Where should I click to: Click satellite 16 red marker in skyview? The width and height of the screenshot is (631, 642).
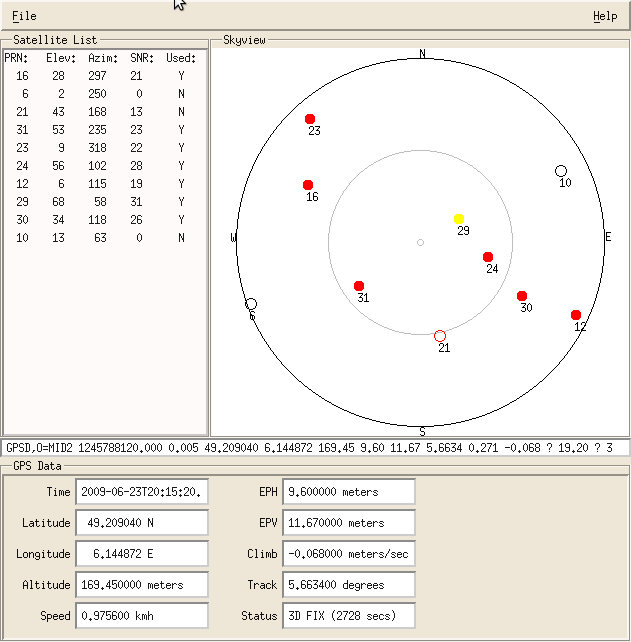[308, 185]
